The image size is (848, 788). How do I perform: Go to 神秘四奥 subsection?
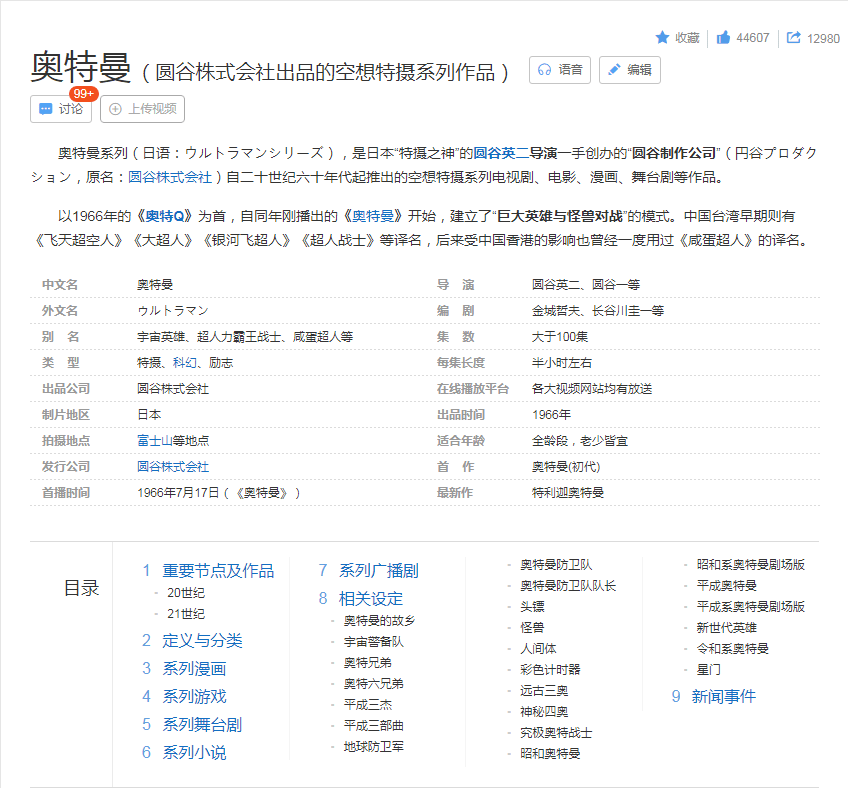pos(544,712)
